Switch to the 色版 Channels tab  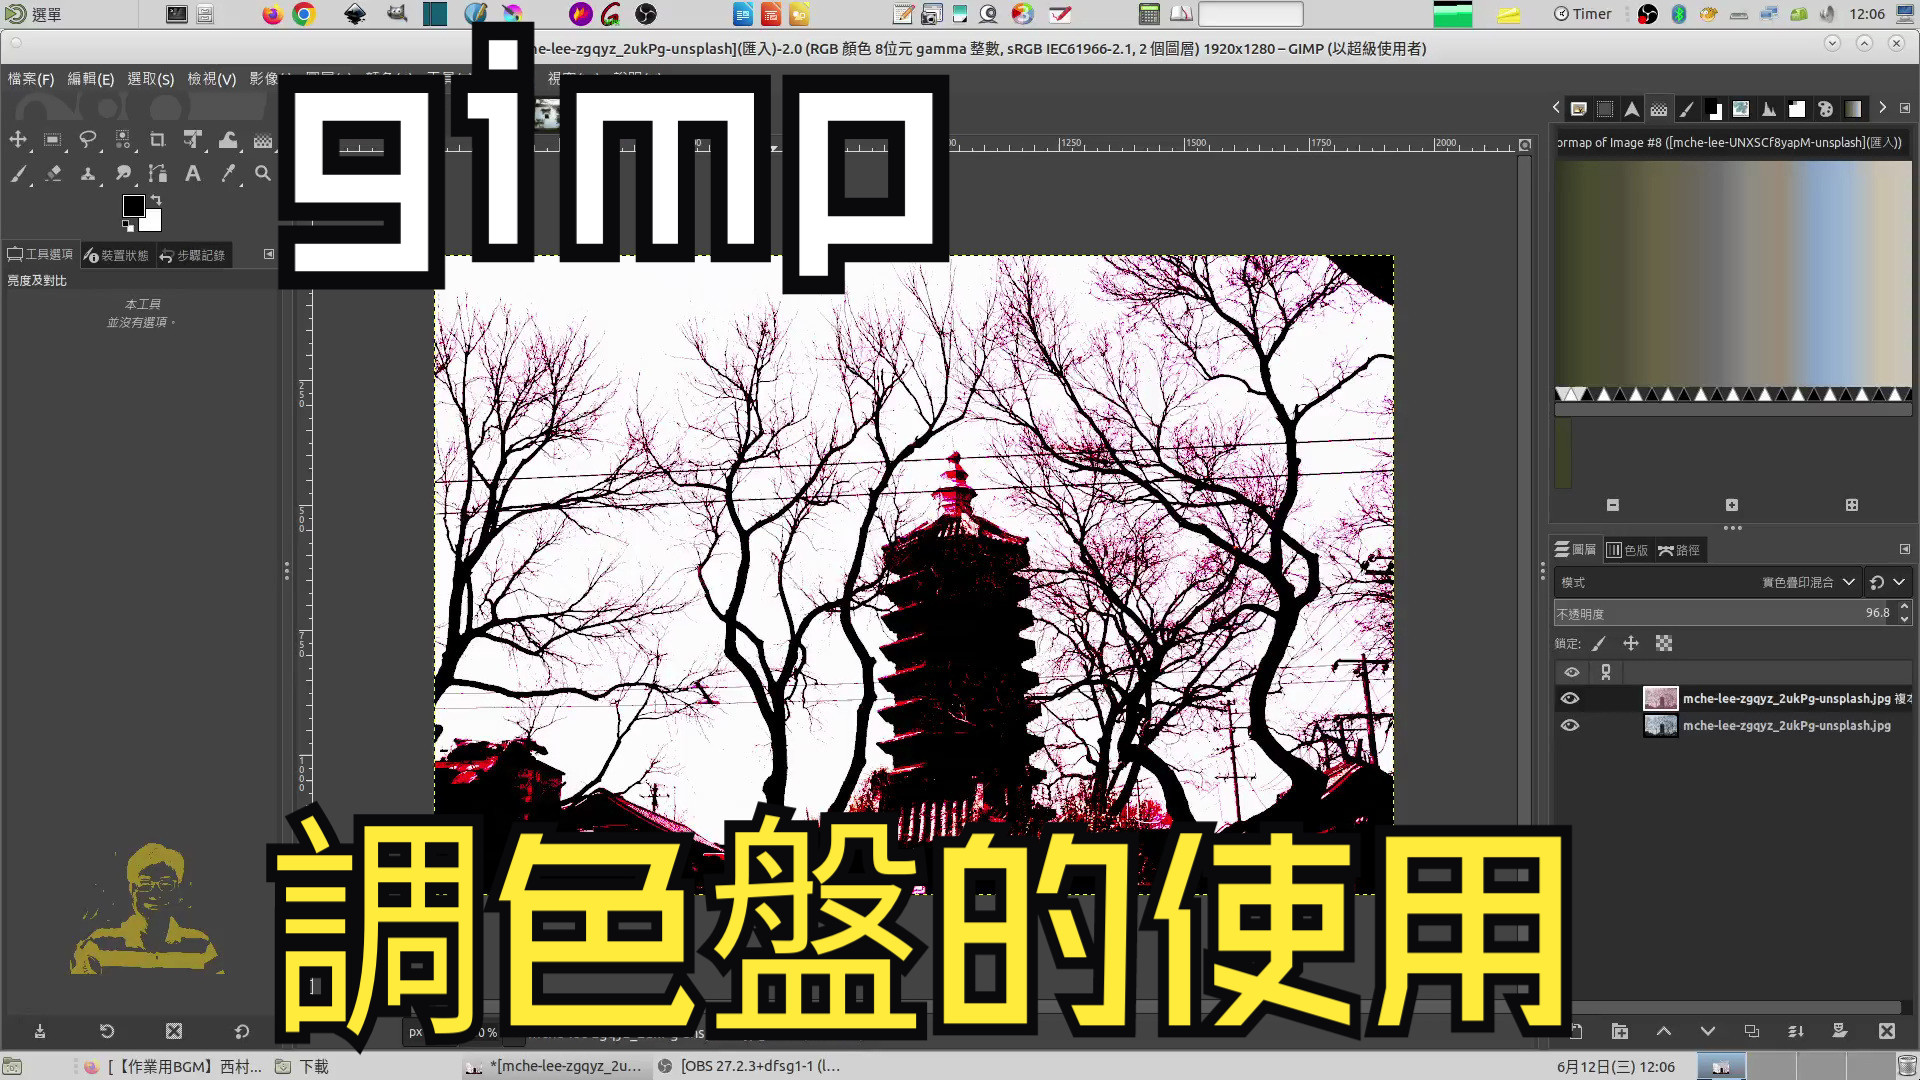click(x=1627, y=550)
